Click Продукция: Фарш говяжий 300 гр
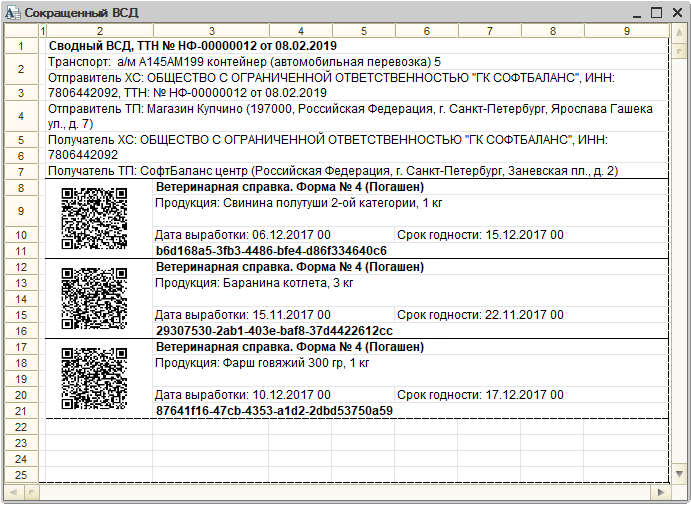Screen dimensions: 691x505 click(x=262, y=363)
